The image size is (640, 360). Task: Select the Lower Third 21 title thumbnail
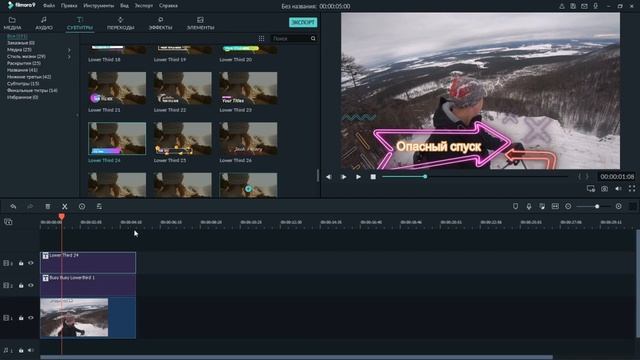[117, 88]
